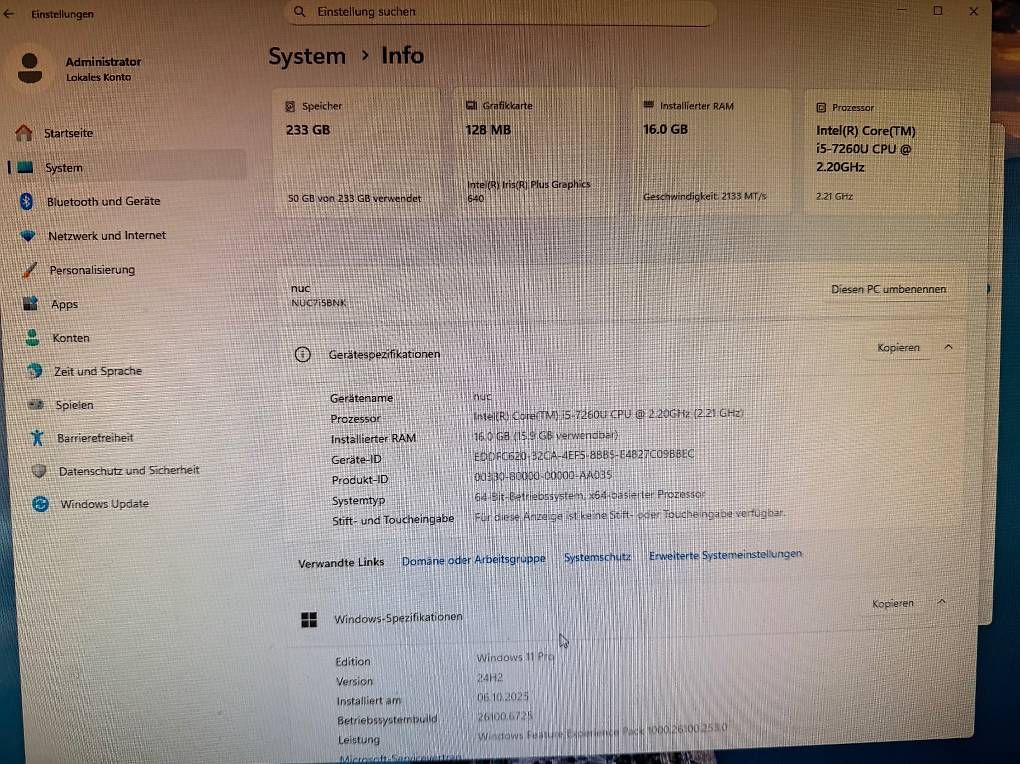Click the Installierter RAM 16.0 GB card
Viewport: 1020px width, 764px height.
pyautogui.click(x=710, y=151)
